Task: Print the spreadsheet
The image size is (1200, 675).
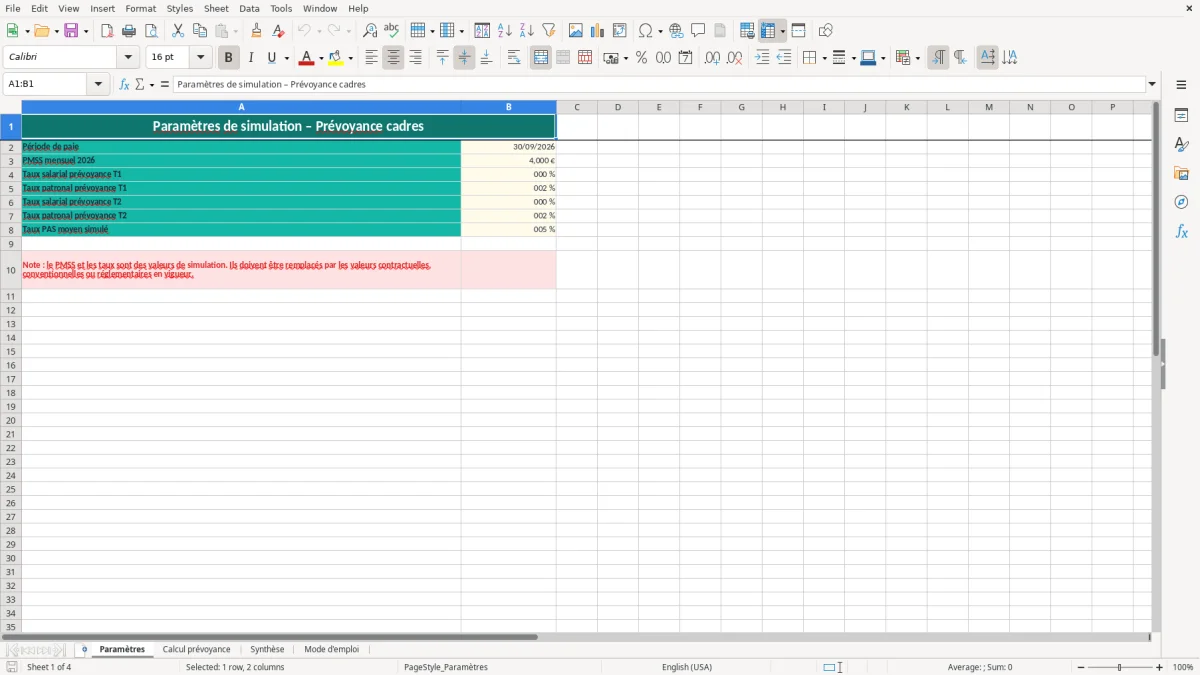Action: tap(129, 31)
